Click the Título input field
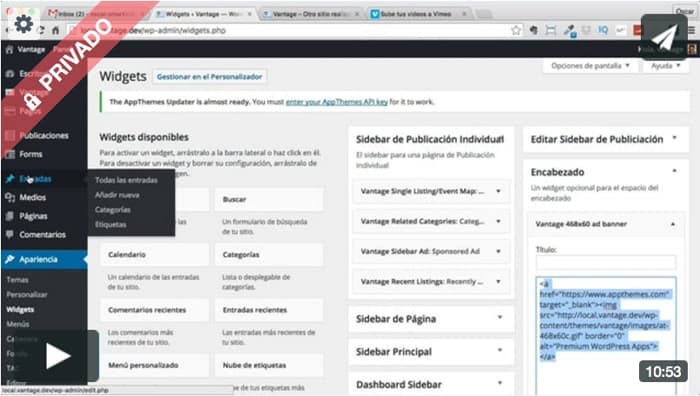The width and height of the screenshot is (700, 396). [x=606, y=263]
